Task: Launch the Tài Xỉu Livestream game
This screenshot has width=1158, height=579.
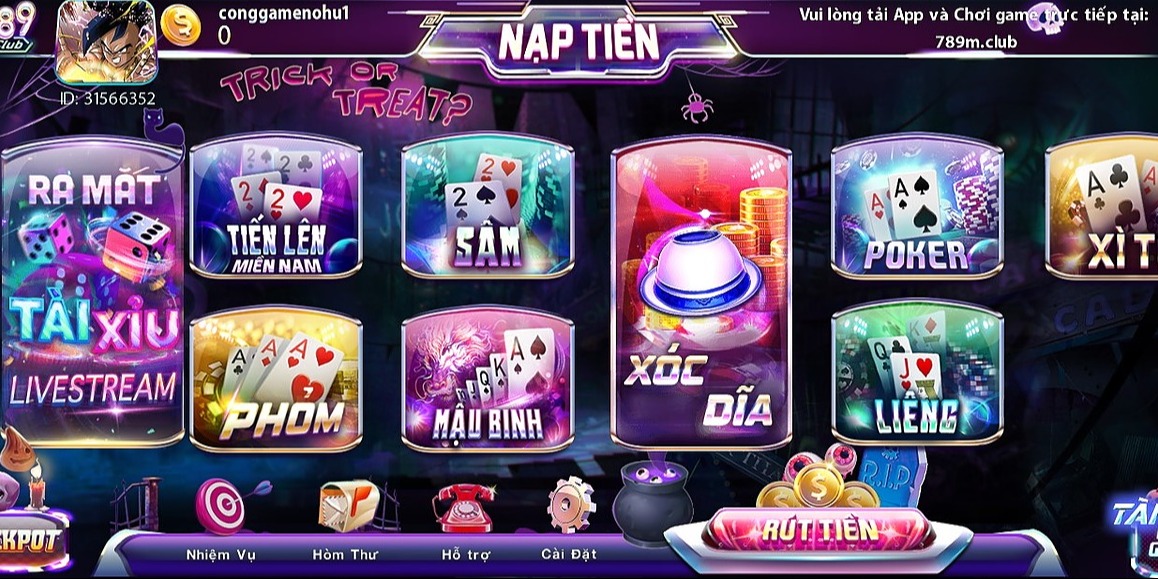Action: tap(92, 292)
